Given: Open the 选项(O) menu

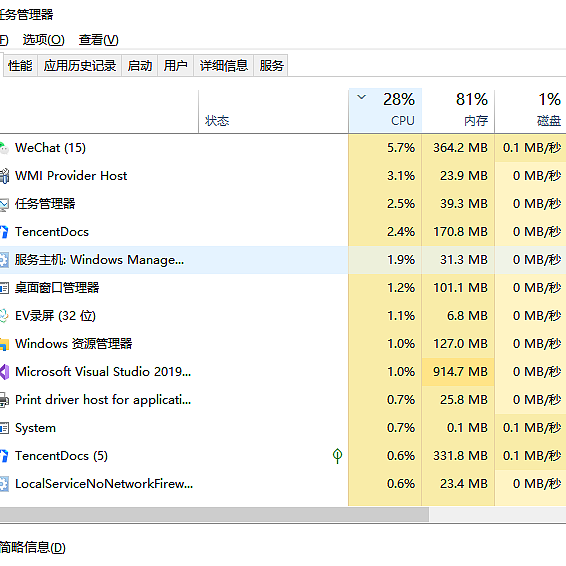Looking at the screenshot, I should tap(43, 40).
